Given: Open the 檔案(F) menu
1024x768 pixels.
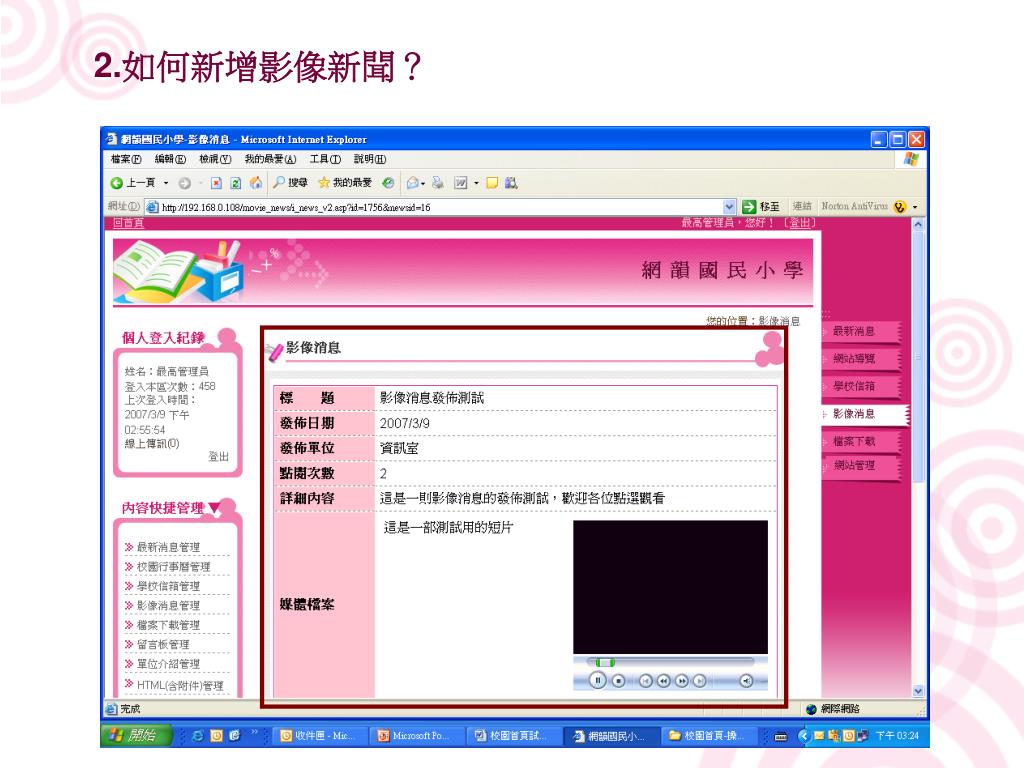Looking at the screenshot, I should click(126, 159).
